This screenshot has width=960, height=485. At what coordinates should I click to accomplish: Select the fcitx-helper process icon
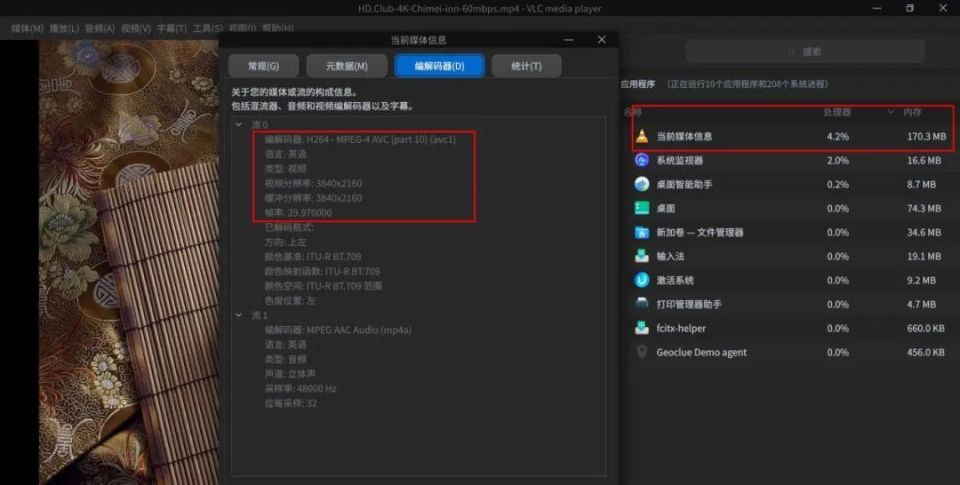(642, 328)
